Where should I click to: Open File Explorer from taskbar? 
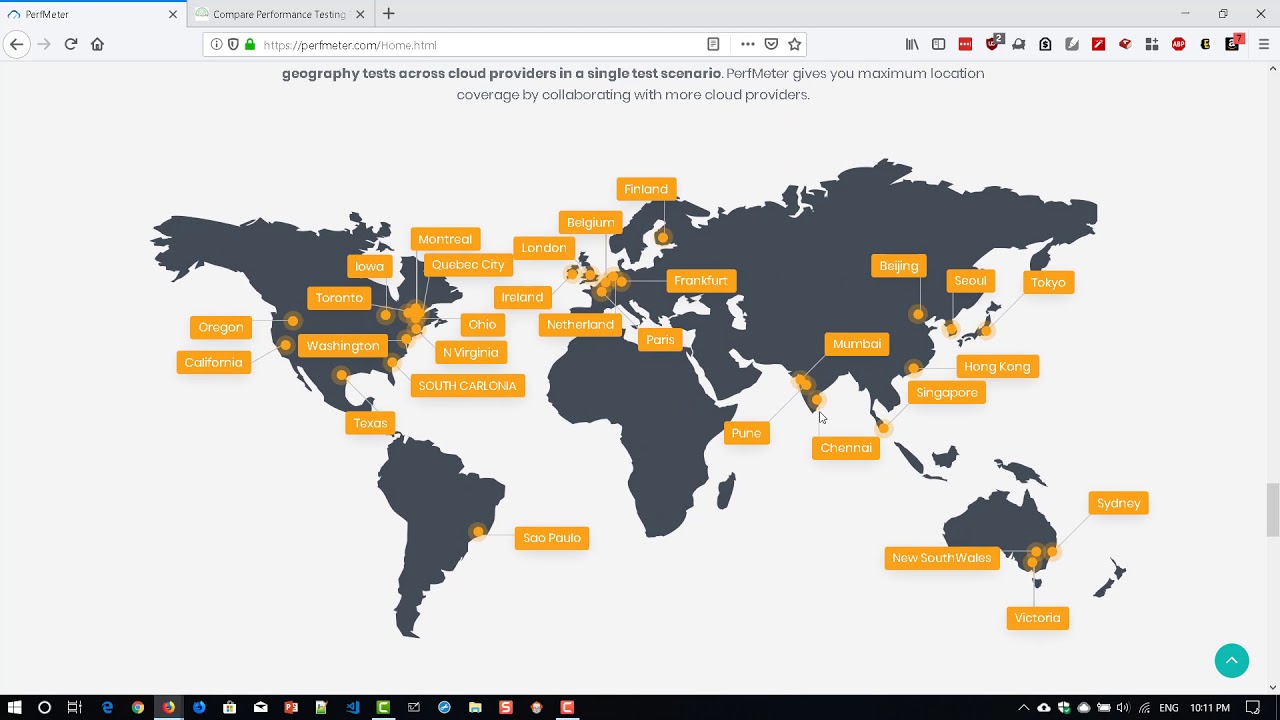tap(475, 707)
